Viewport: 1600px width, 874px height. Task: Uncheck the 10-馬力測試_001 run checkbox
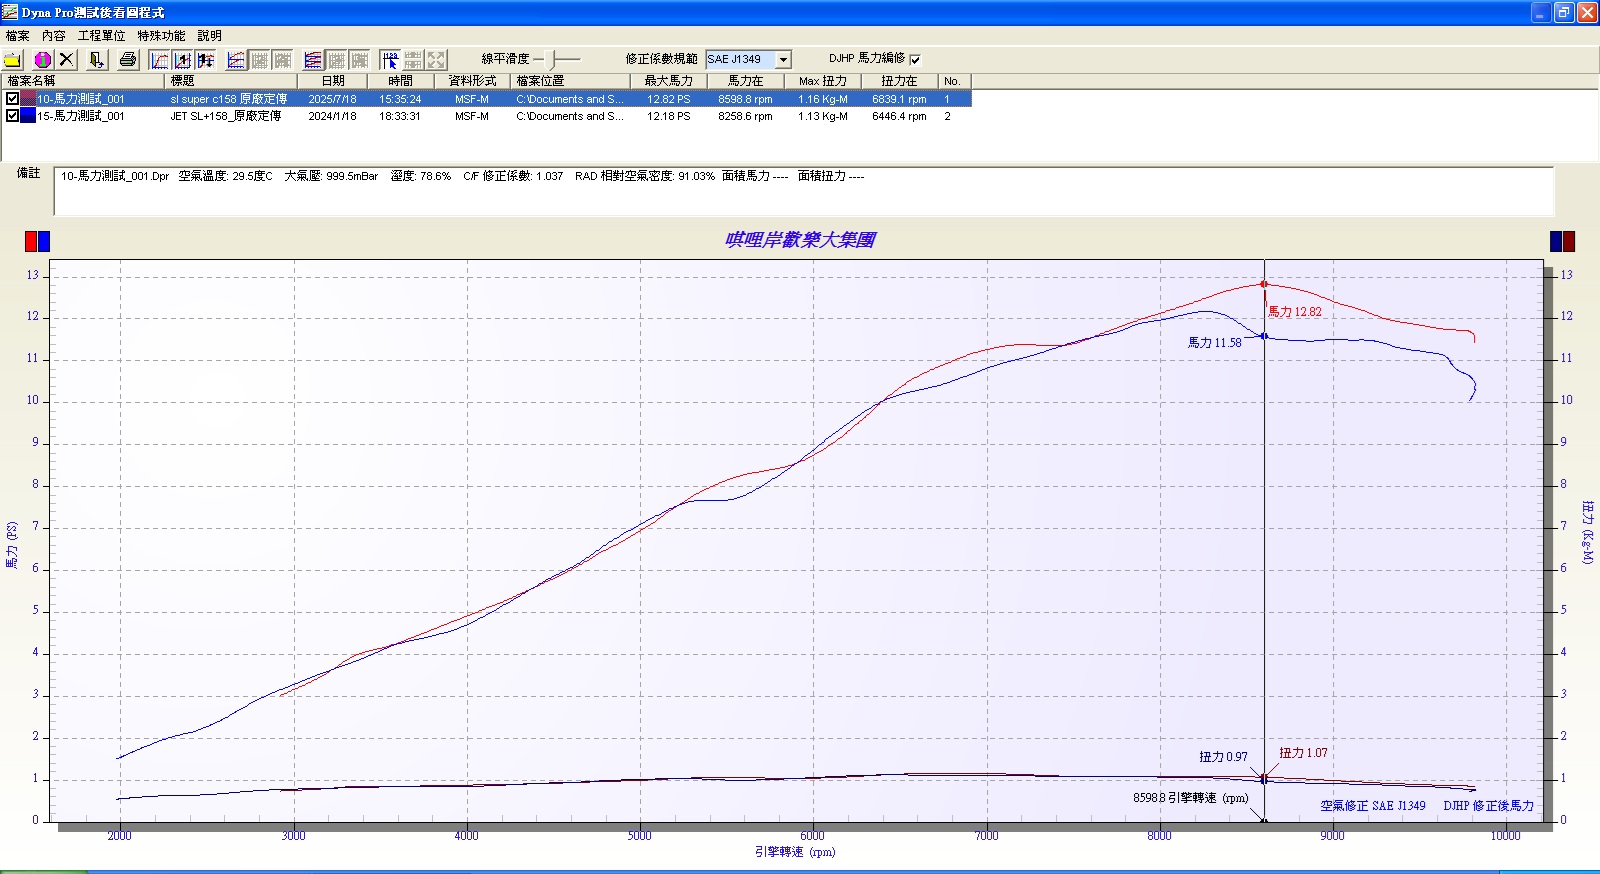(12, 99)
